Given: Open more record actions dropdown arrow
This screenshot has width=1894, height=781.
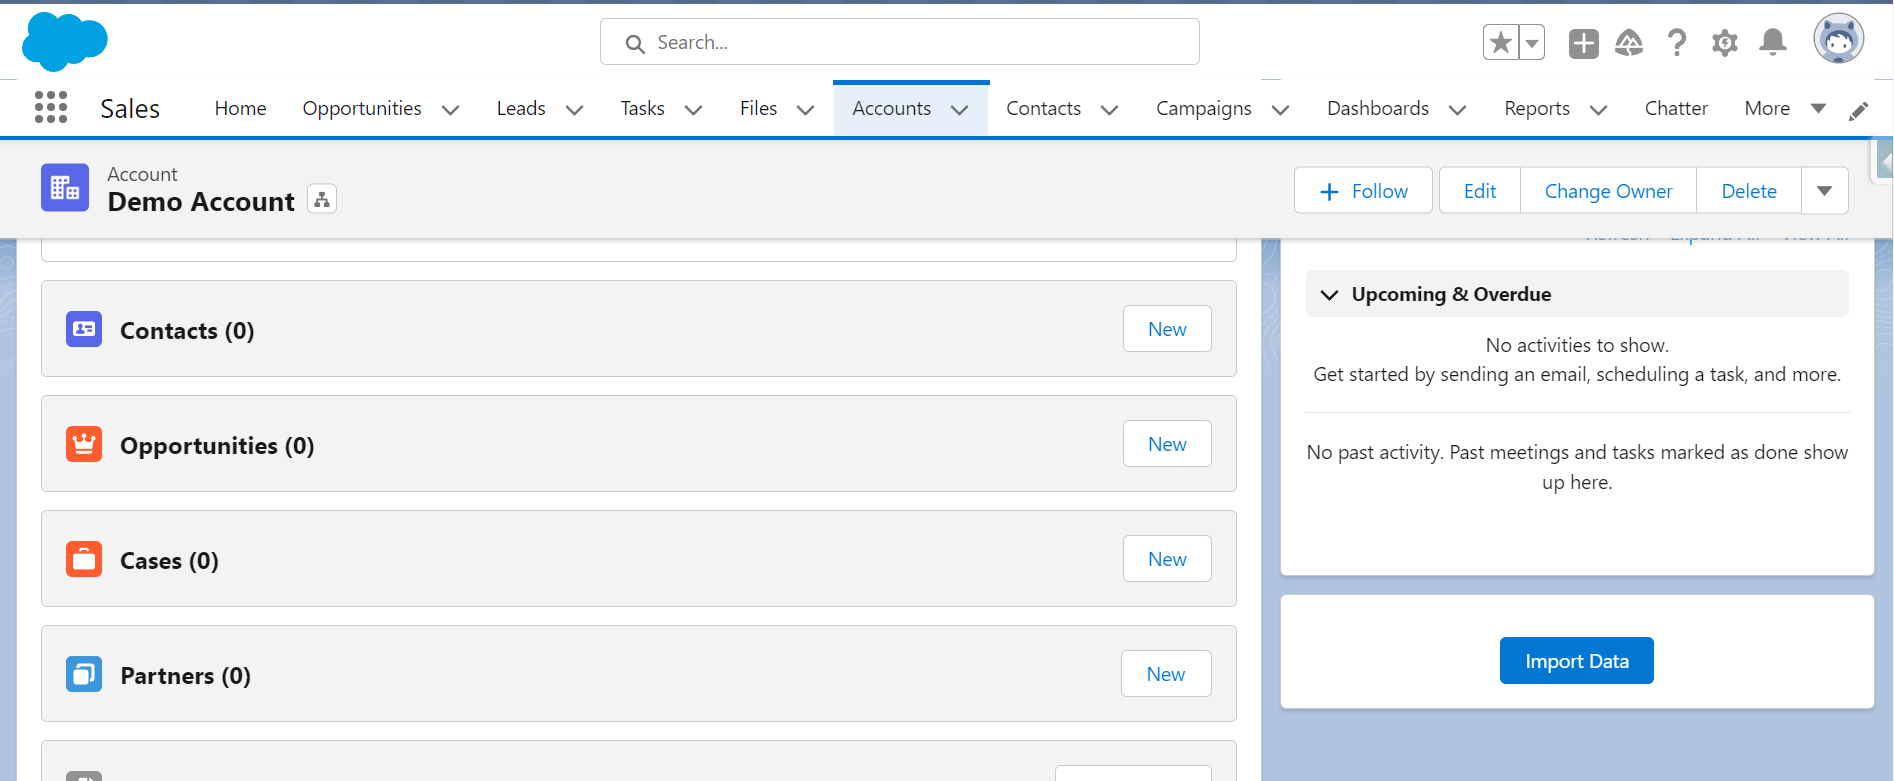Looking at the screenshot, I should [x=1824, y=191].
